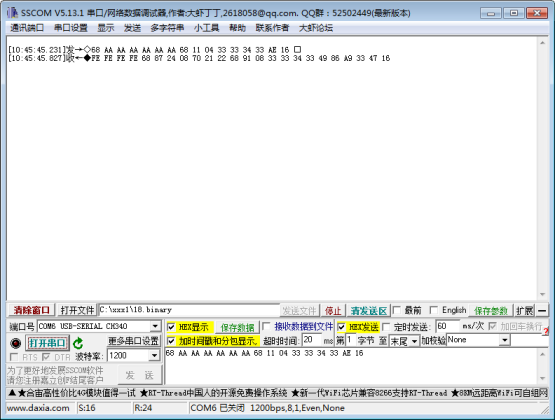Enable the 定时发送 checkbox

[387, 327]
